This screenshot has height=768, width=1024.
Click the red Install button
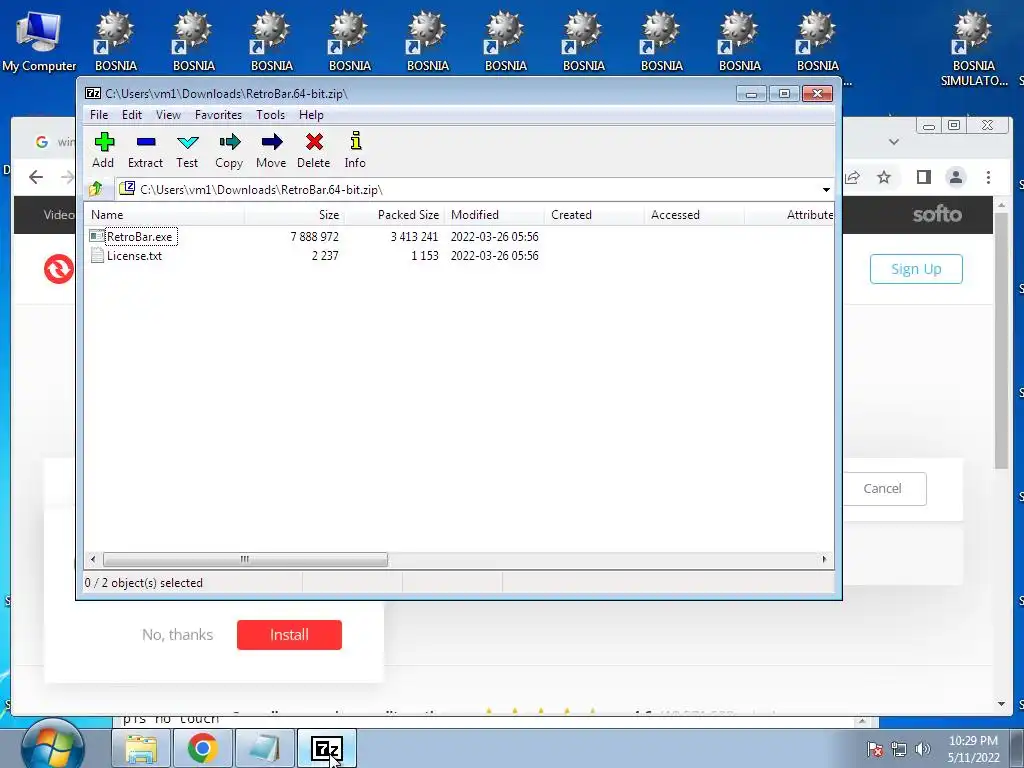289,635
